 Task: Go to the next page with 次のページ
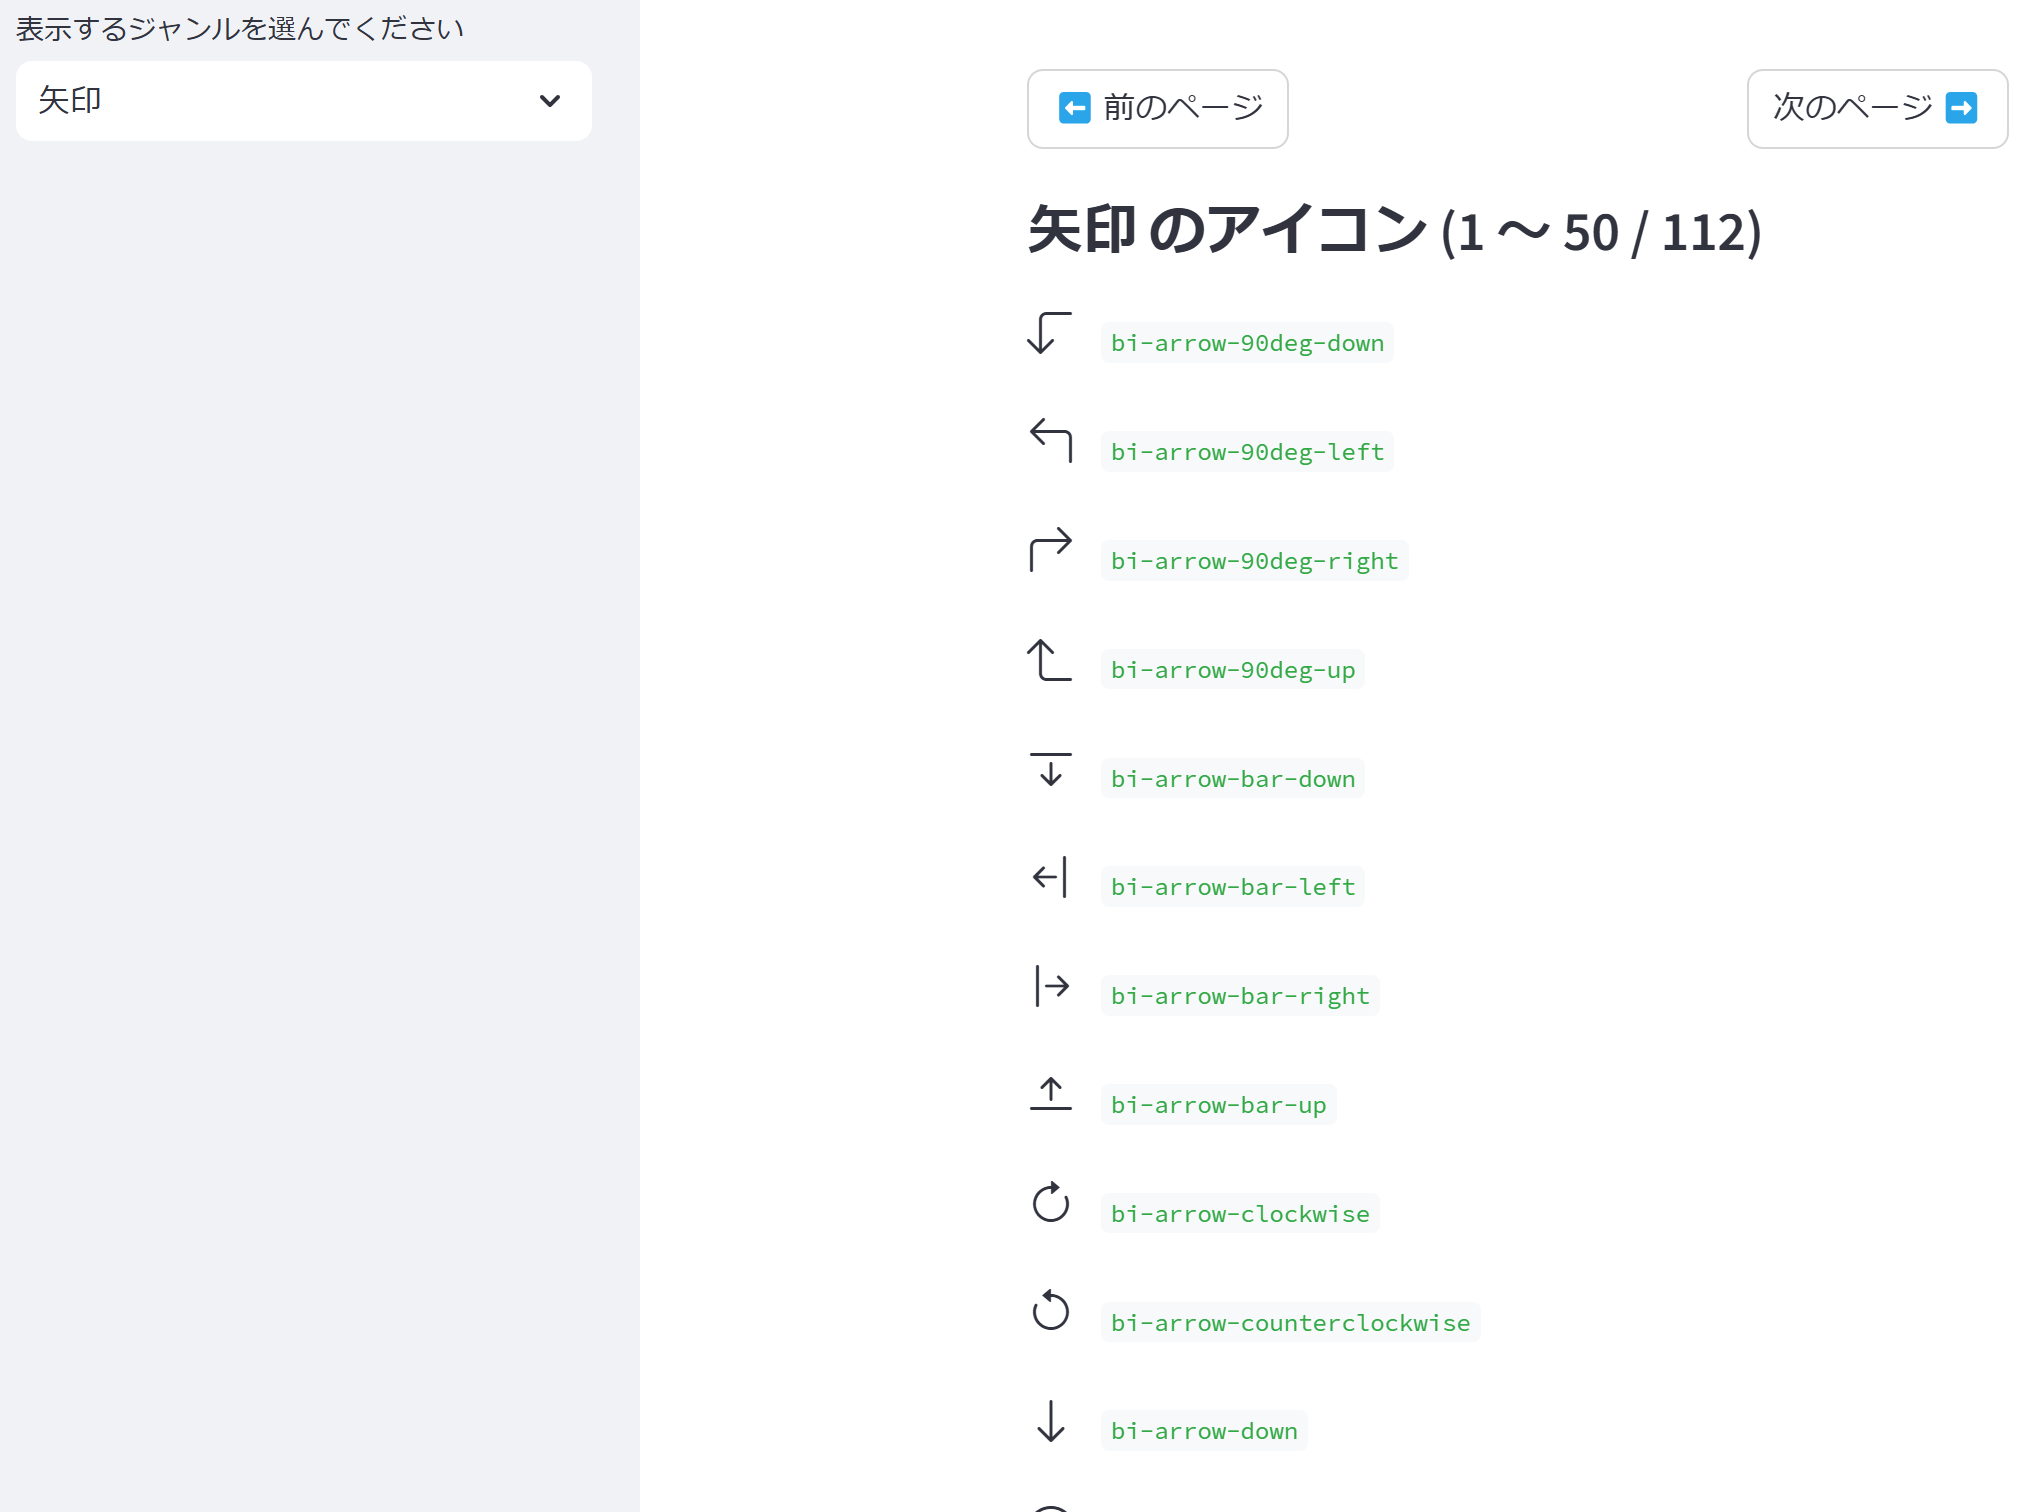[1877, 109]
